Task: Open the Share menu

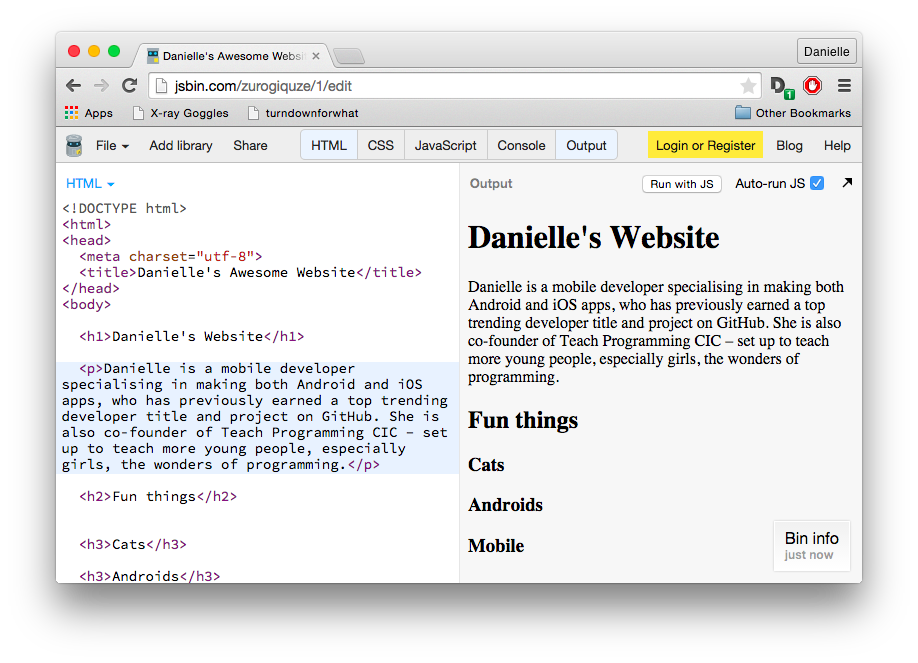Action: click(x=251, y=146)
